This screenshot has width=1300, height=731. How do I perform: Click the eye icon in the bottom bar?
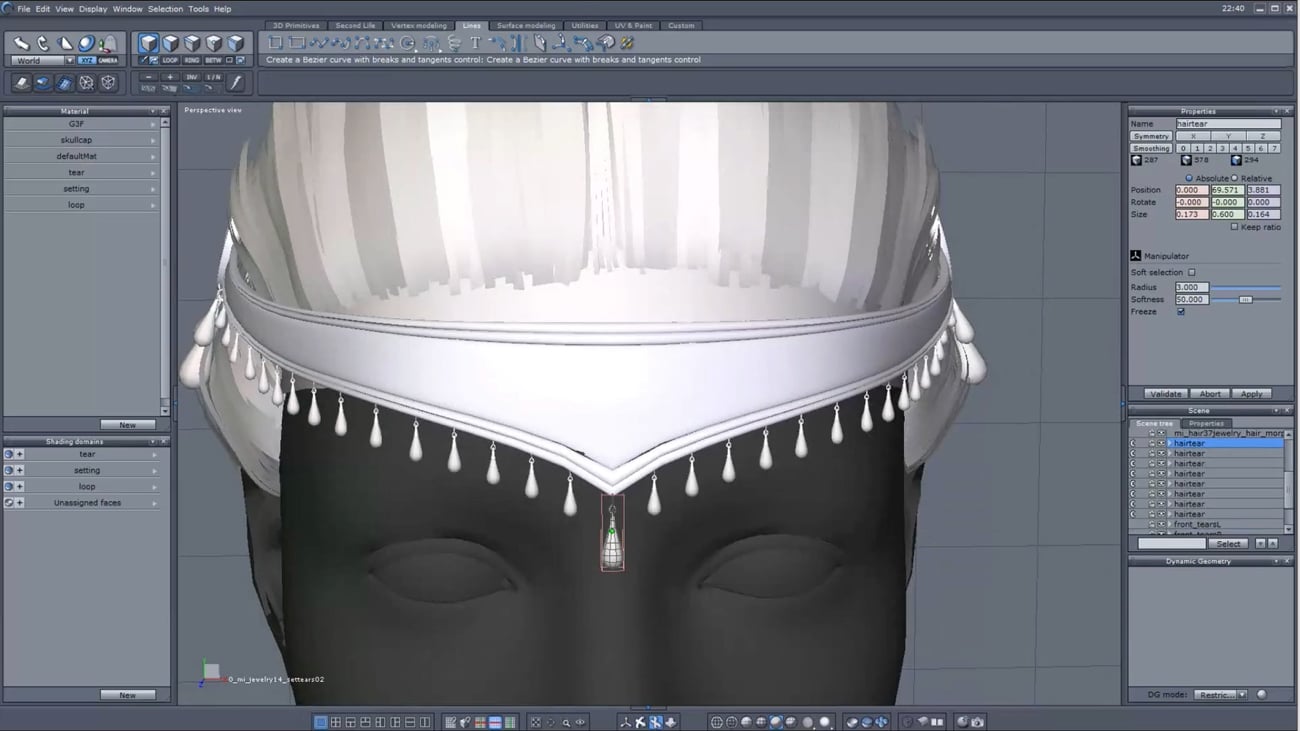580,722
